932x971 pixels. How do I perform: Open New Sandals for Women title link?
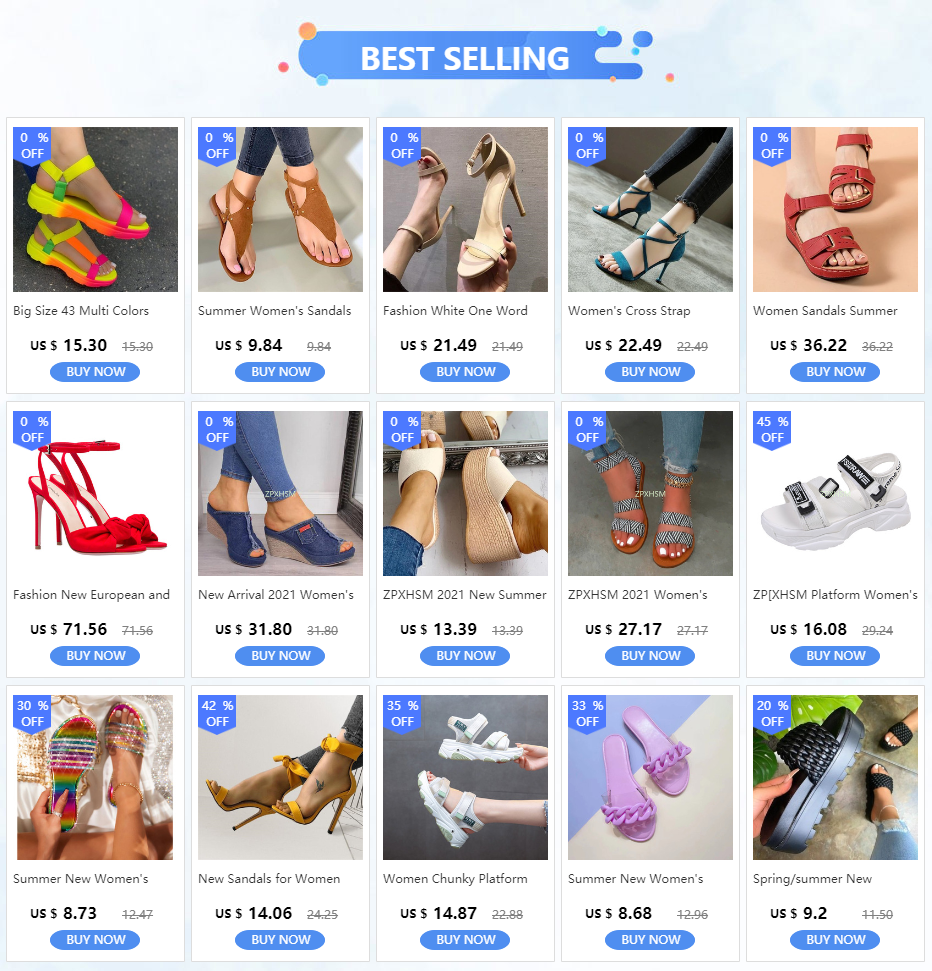tap(269, 879)
